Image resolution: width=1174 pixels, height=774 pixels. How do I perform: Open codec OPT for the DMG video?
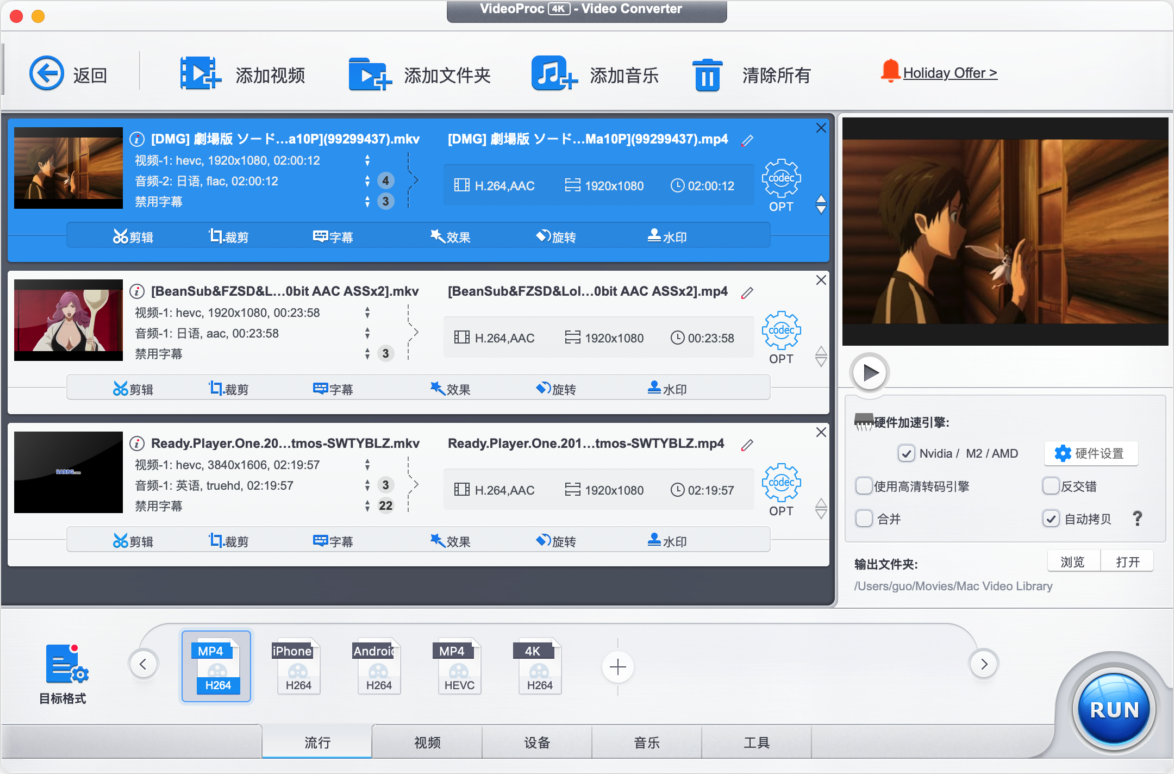tap(781, 185)
